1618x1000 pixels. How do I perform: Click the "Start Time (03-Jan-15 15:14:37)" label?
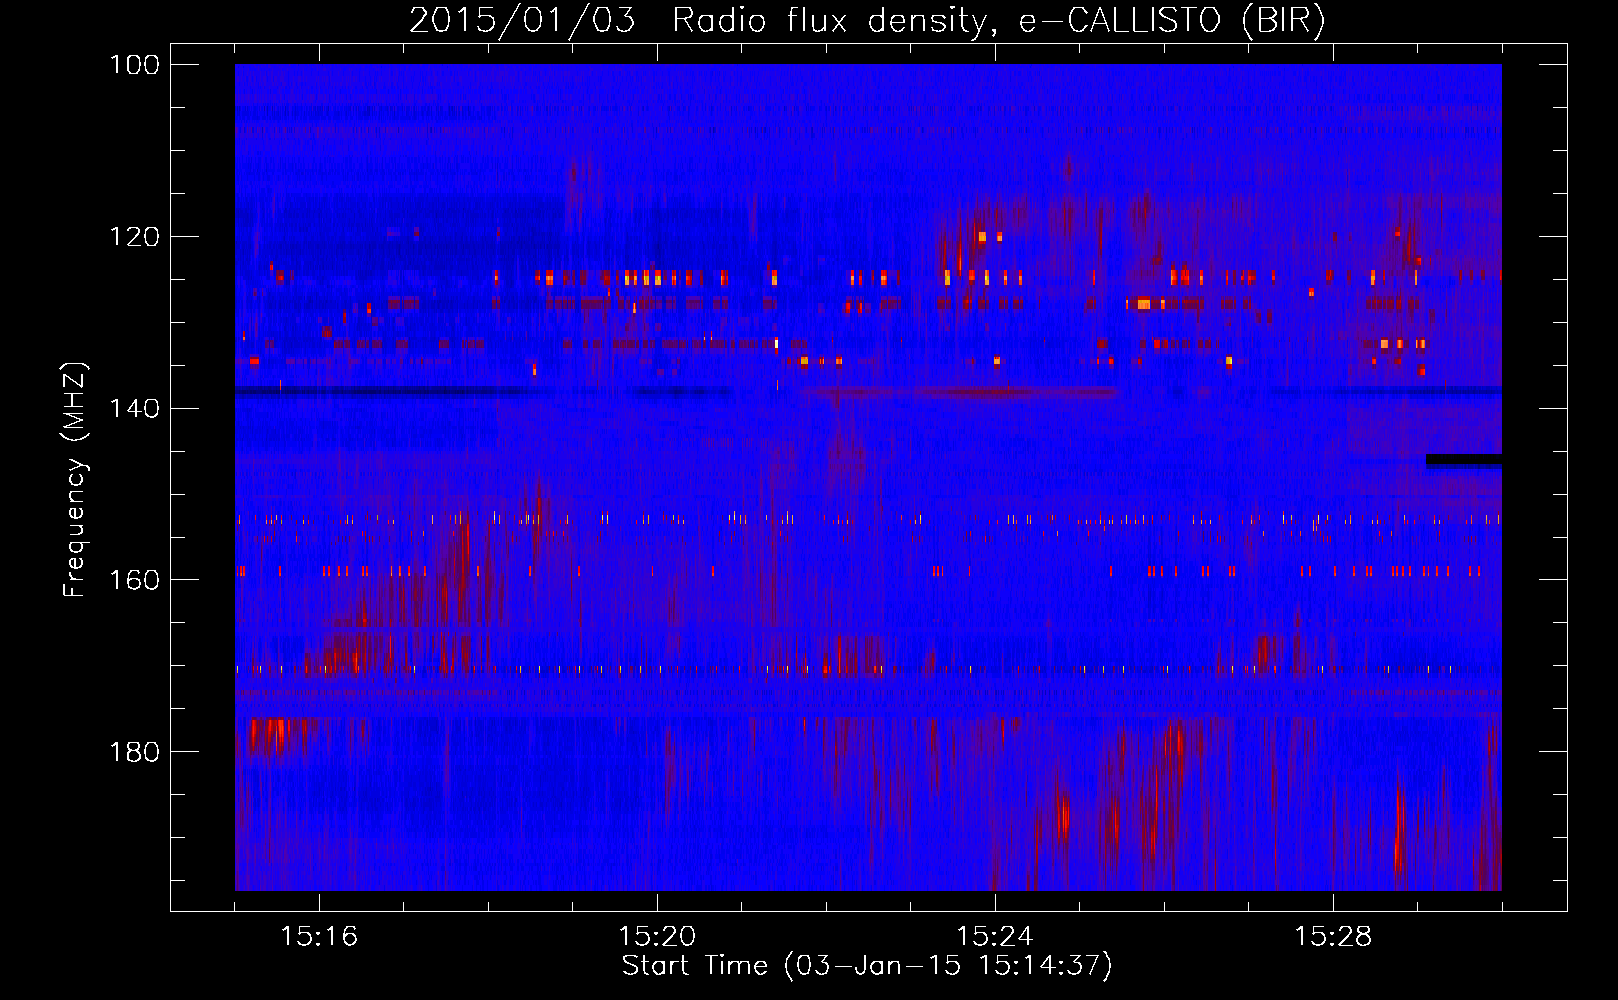tap(867, 966)
